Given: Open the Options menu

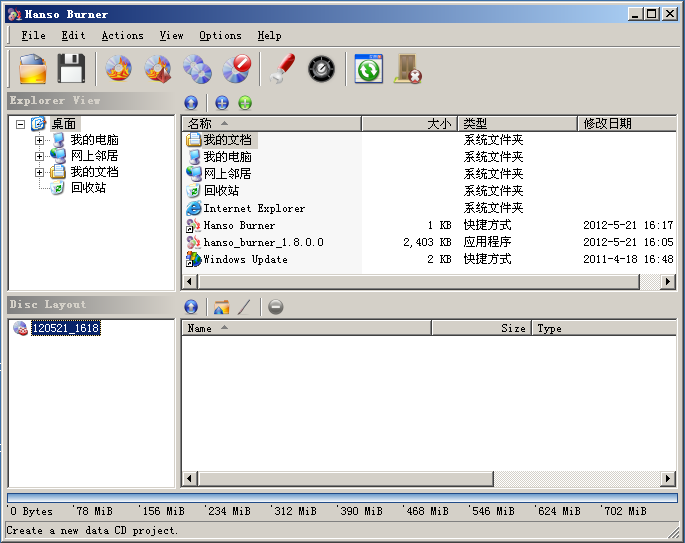Looking at the screenshot, I should (220, 35).
